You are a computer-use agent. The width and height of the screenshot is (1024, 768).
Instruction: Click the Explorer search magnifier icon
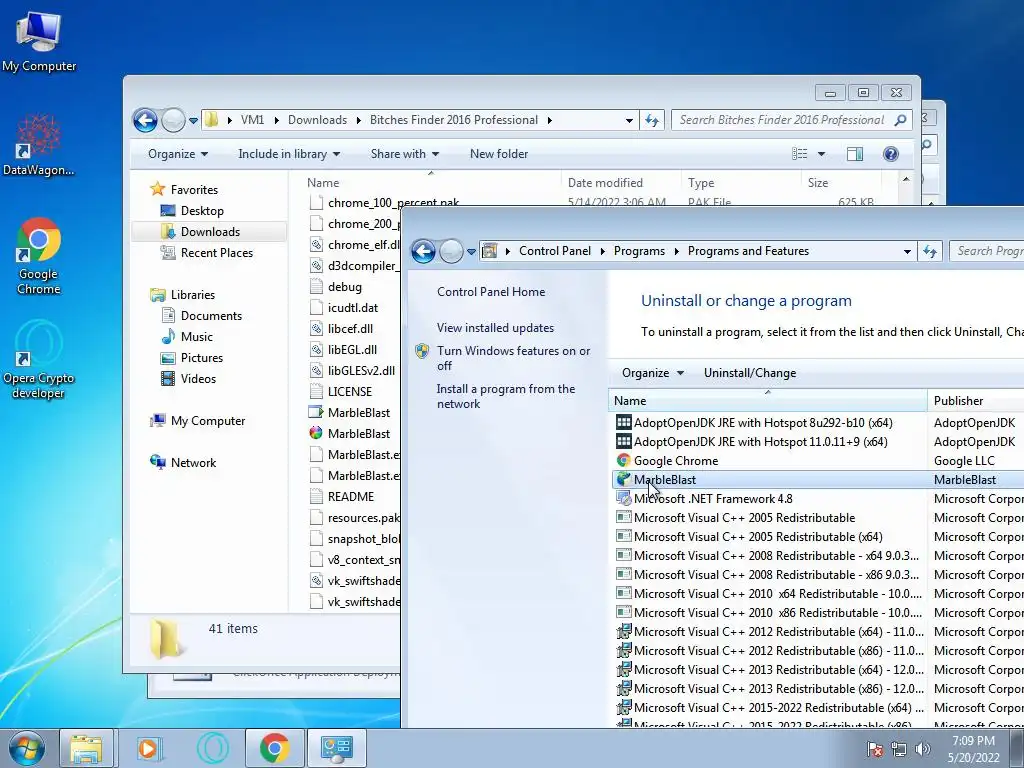coord(901,120)
